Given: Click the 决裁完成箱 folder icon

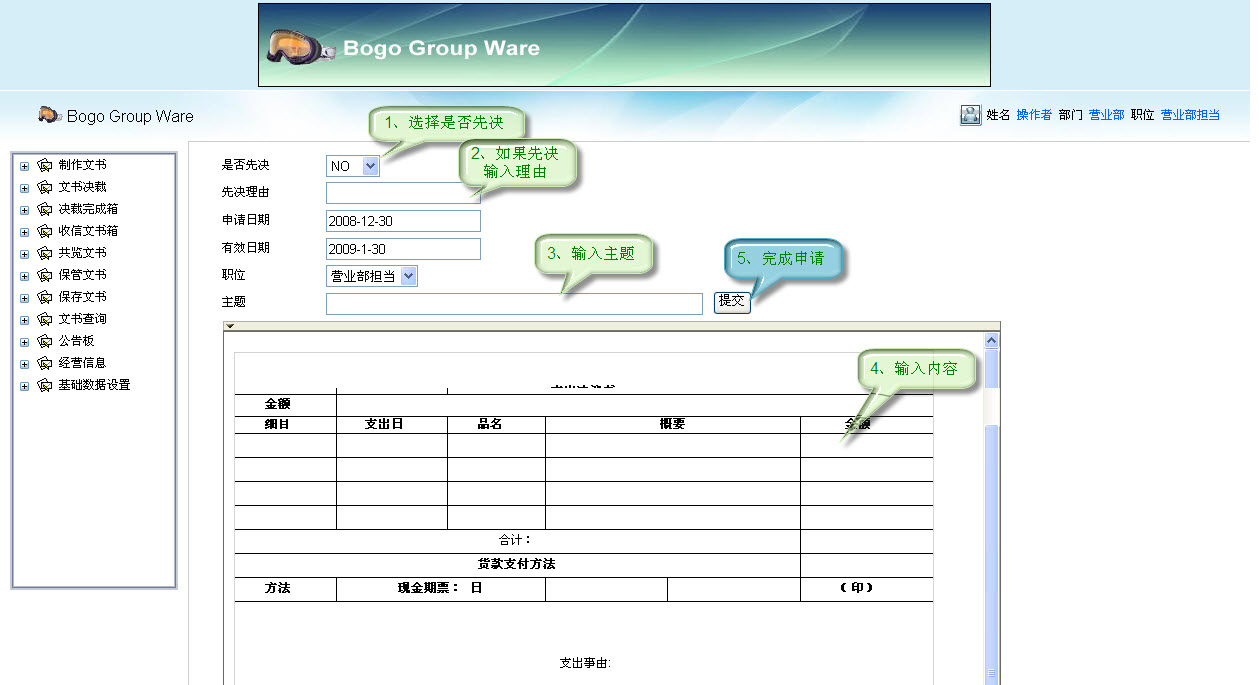Looking at the screenshot, I should (45, 209).
